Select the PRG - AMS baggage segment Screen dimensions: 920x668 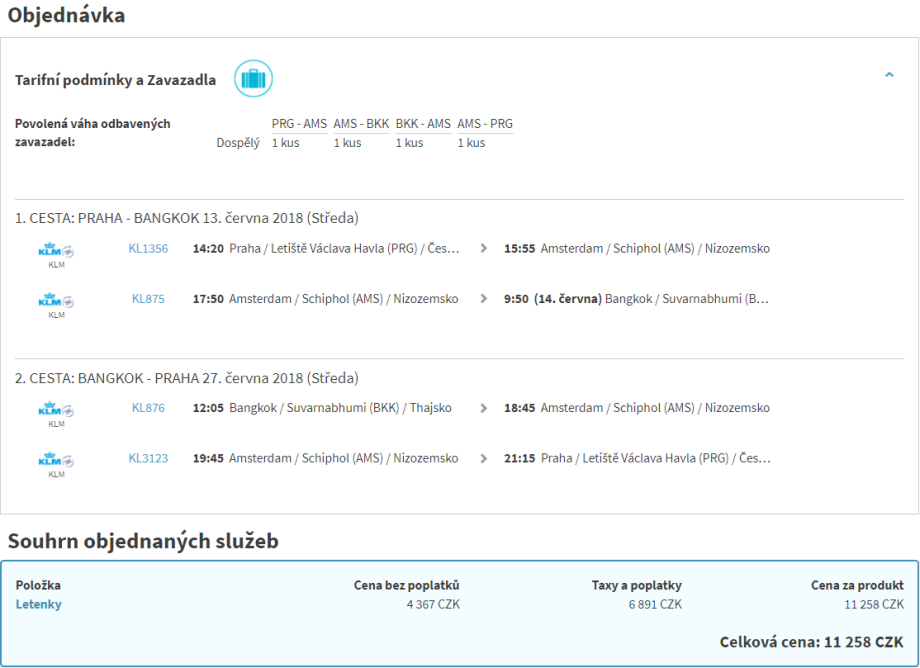pos(299,124)
